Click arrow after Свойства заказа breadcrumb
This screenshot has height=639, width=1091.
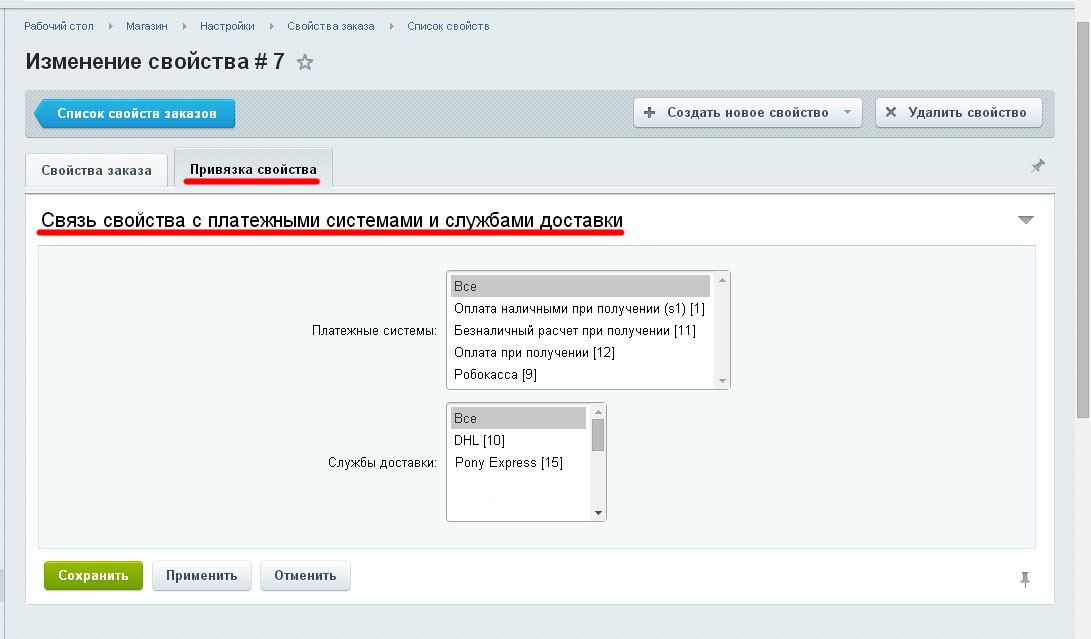pos(392,26)
